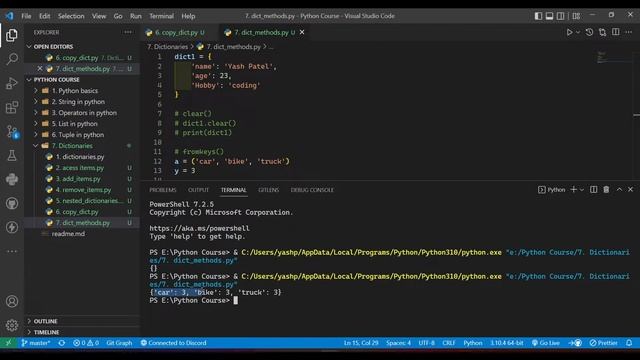Synchronize changes icon in status bar

(62, 343)
